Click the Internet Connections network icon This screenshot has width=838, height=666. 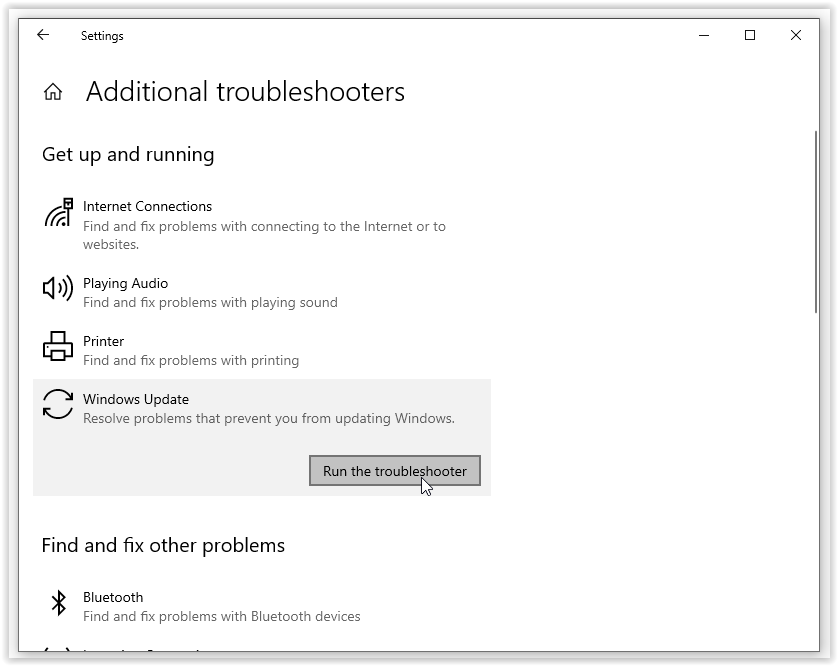[x=58, y=212]
